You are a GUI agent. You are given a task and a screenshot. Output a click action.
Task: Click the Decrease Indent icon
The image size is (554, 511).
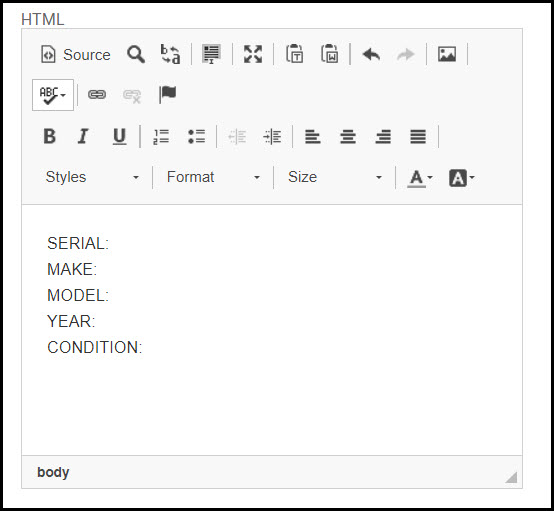(237, 136)
